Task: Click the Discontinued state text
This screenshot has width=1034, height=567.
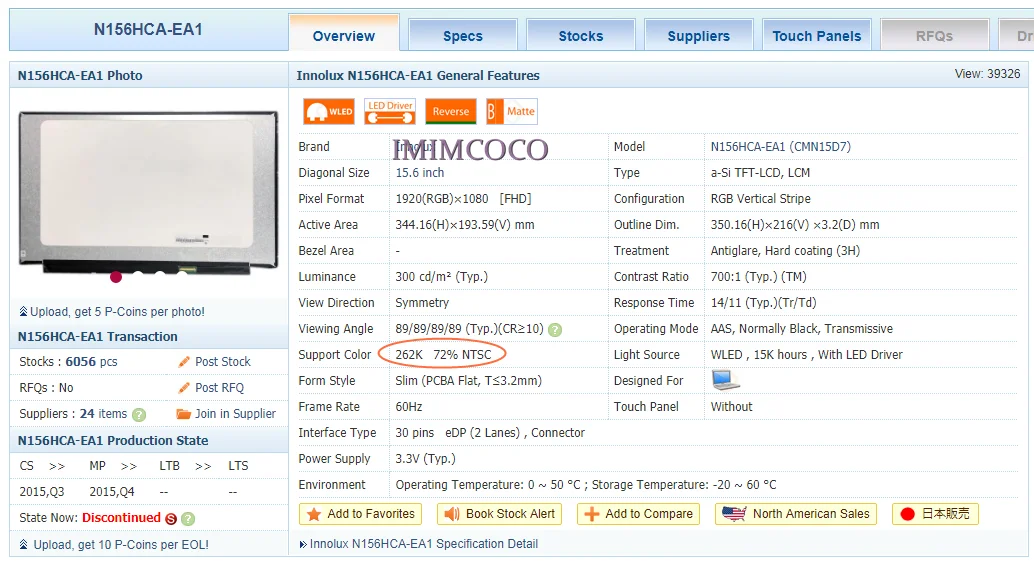Action: pos(121,518)
